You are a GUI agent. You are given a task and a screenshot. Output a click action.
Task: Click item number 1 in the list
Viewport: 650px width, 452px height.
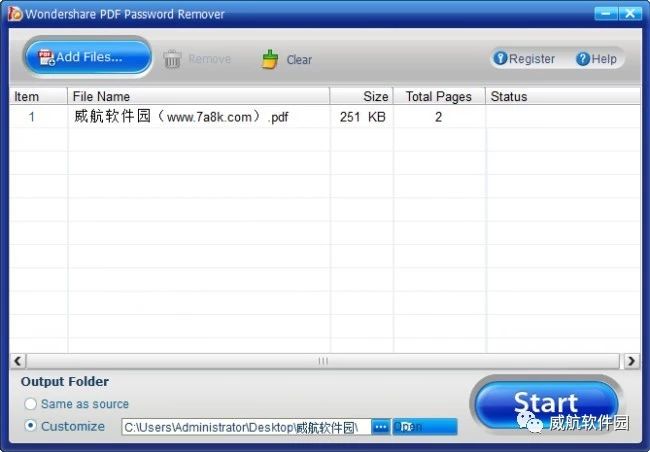click(32, 117)
